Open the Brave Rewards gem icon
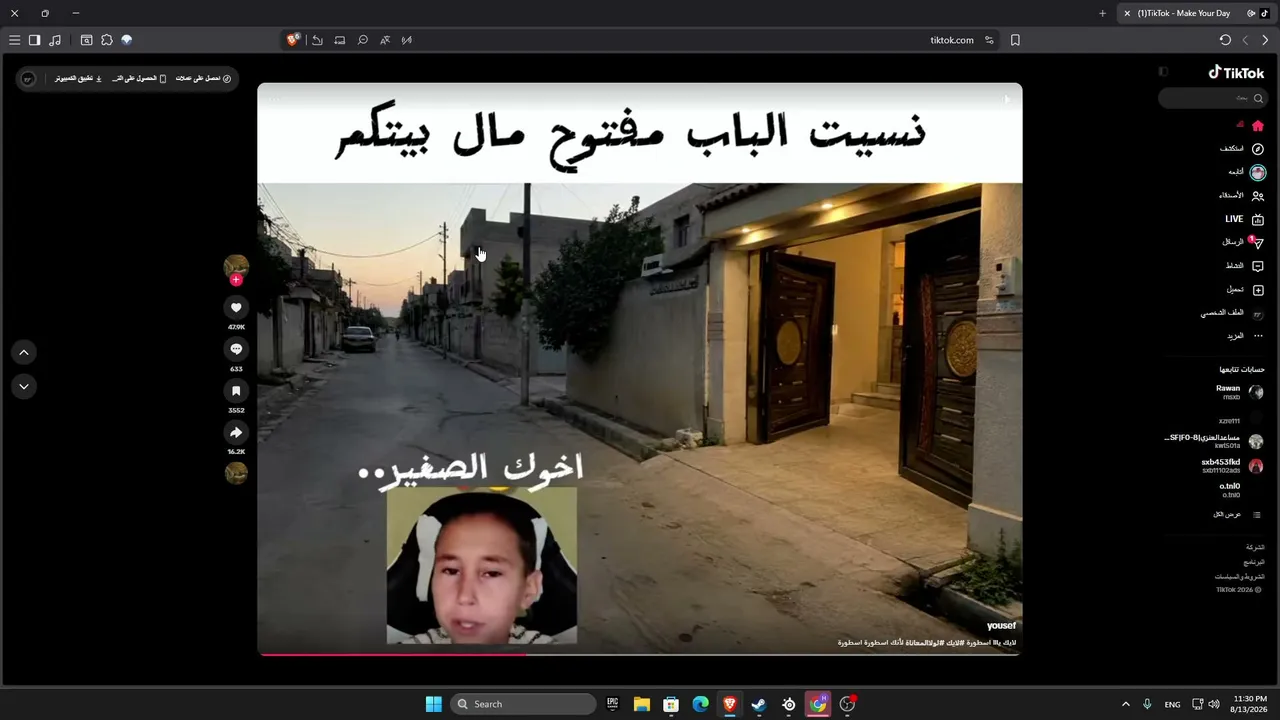1280x720 pixels. (127, 40)
